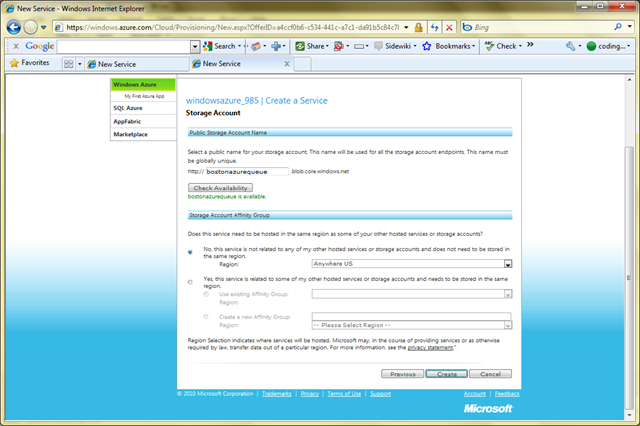The width and height of the screenshot is (640, 426).
Task: Choose 'Create a new Affinity Group' radio
Action: 207,317
